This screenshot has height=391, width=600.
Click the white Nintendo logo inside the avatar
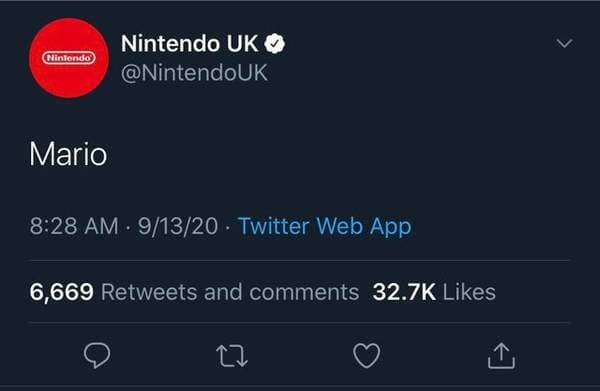[x=69, y=58]
